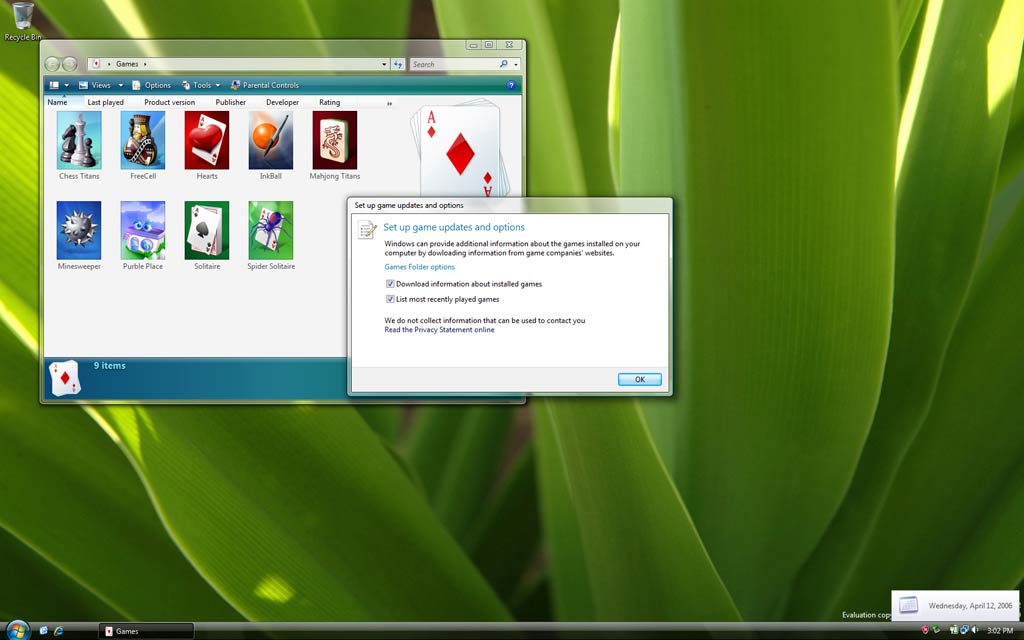This screenshot has width=1024, height=640.
Task: Select the Spider Solitaire icon
Action: coord(271,231)
